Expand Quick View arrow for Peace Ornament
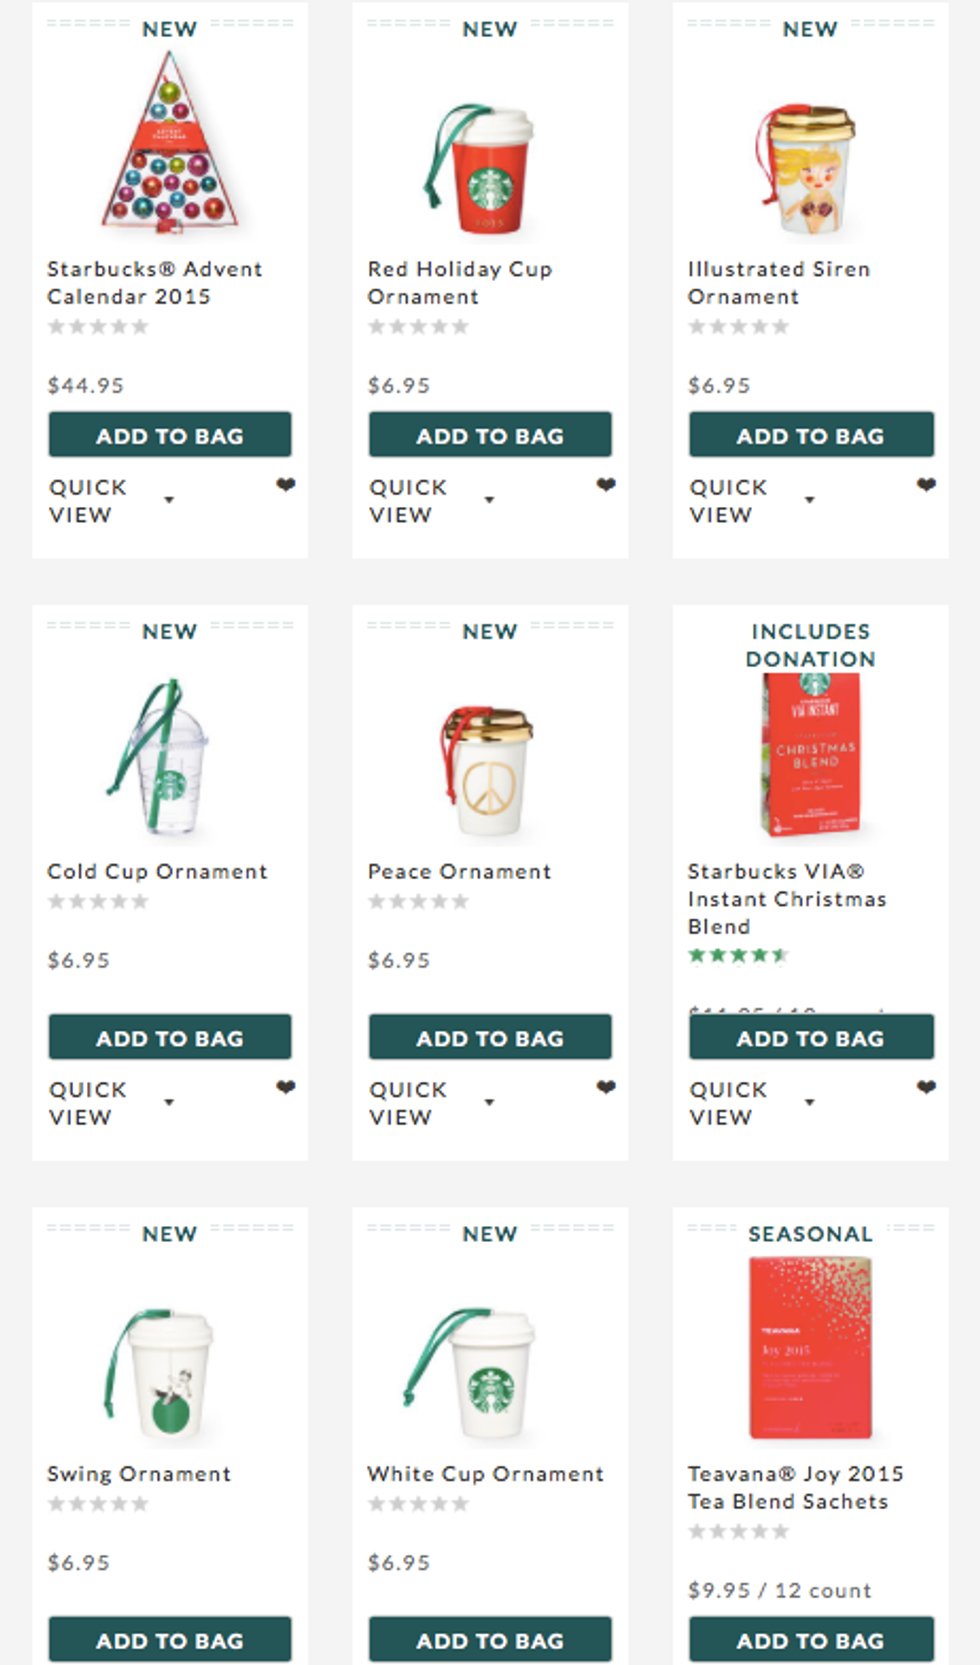Image resolution: width=980 pixels, height=1665 pixels. point(489,1102)
